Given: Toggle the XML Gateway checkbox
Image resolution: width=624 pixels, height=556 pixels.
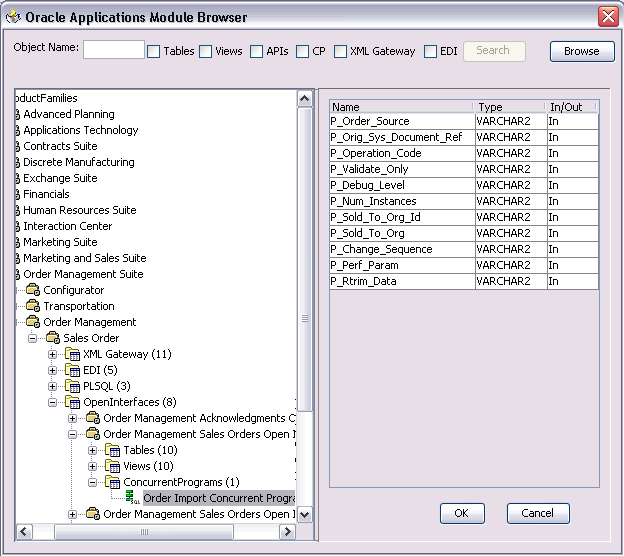Looking at the screenshot, I should [x=340, y=51].
